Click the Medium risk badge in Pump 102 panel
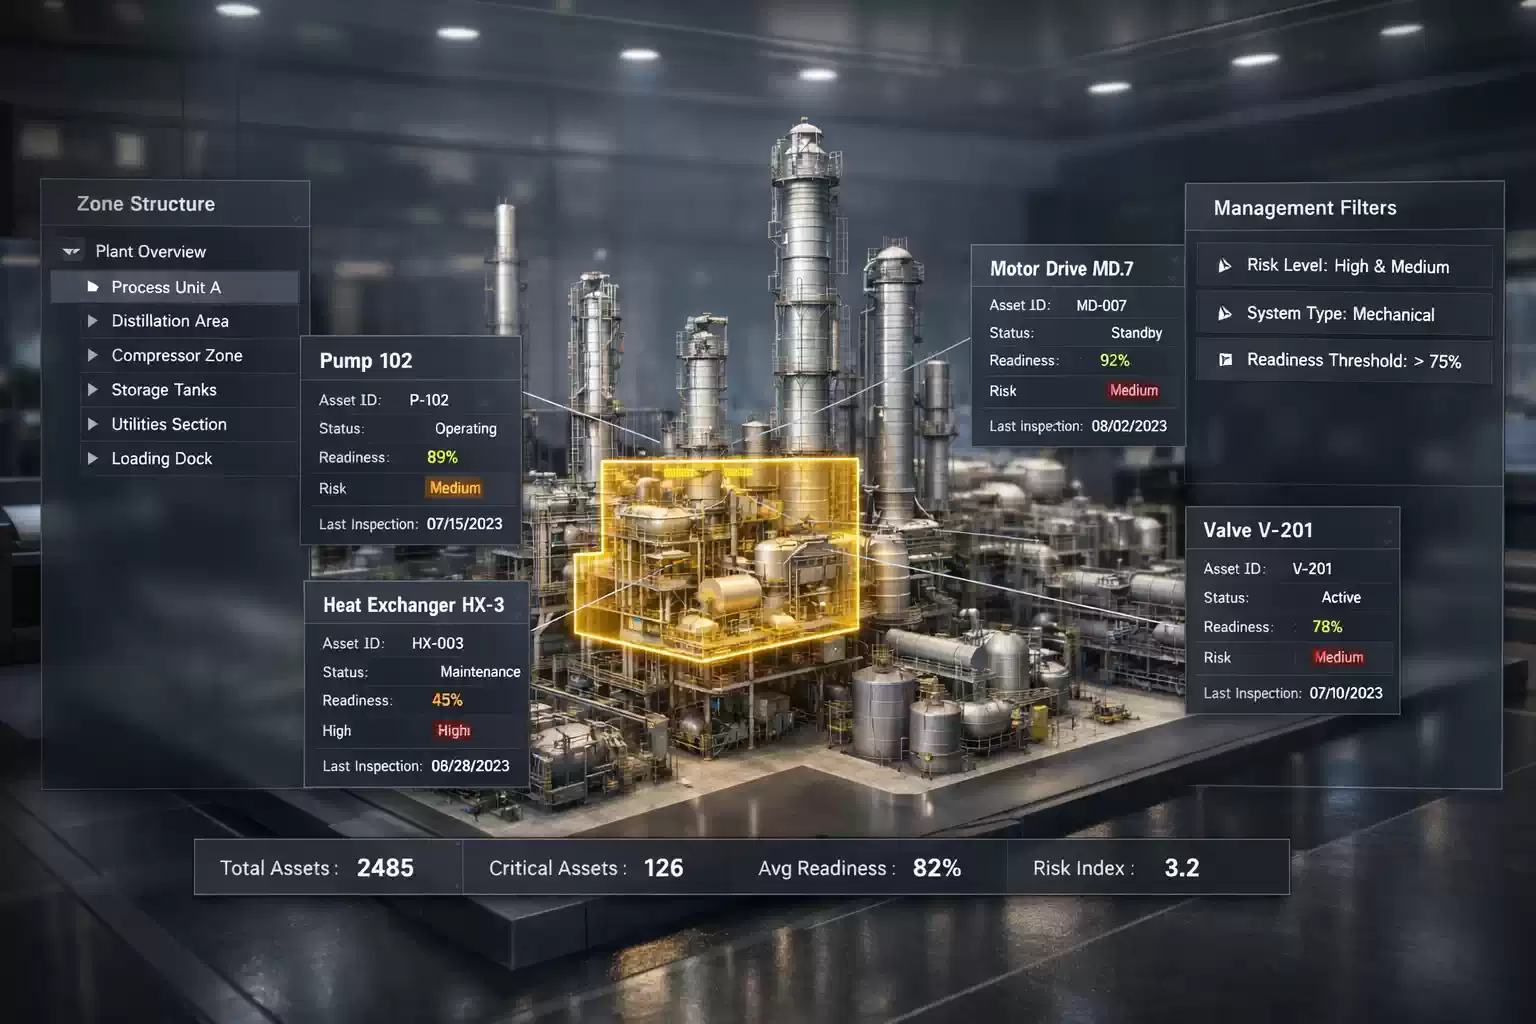 tap(454, 488)
